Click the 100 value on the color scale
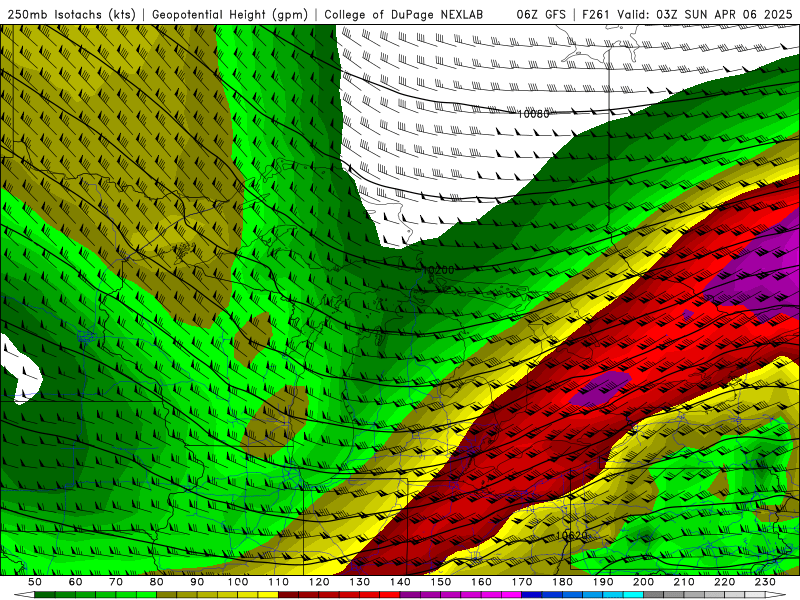 [x=238, y=582]
